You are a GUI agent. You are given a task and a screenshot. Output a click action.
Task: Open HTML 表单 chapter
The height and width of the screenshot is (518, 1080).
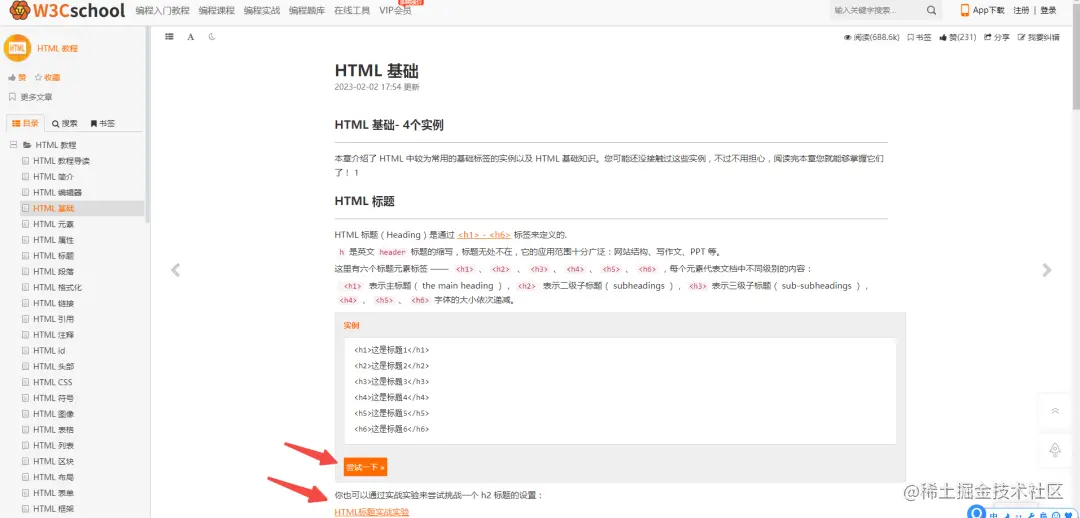pos(53,494)
